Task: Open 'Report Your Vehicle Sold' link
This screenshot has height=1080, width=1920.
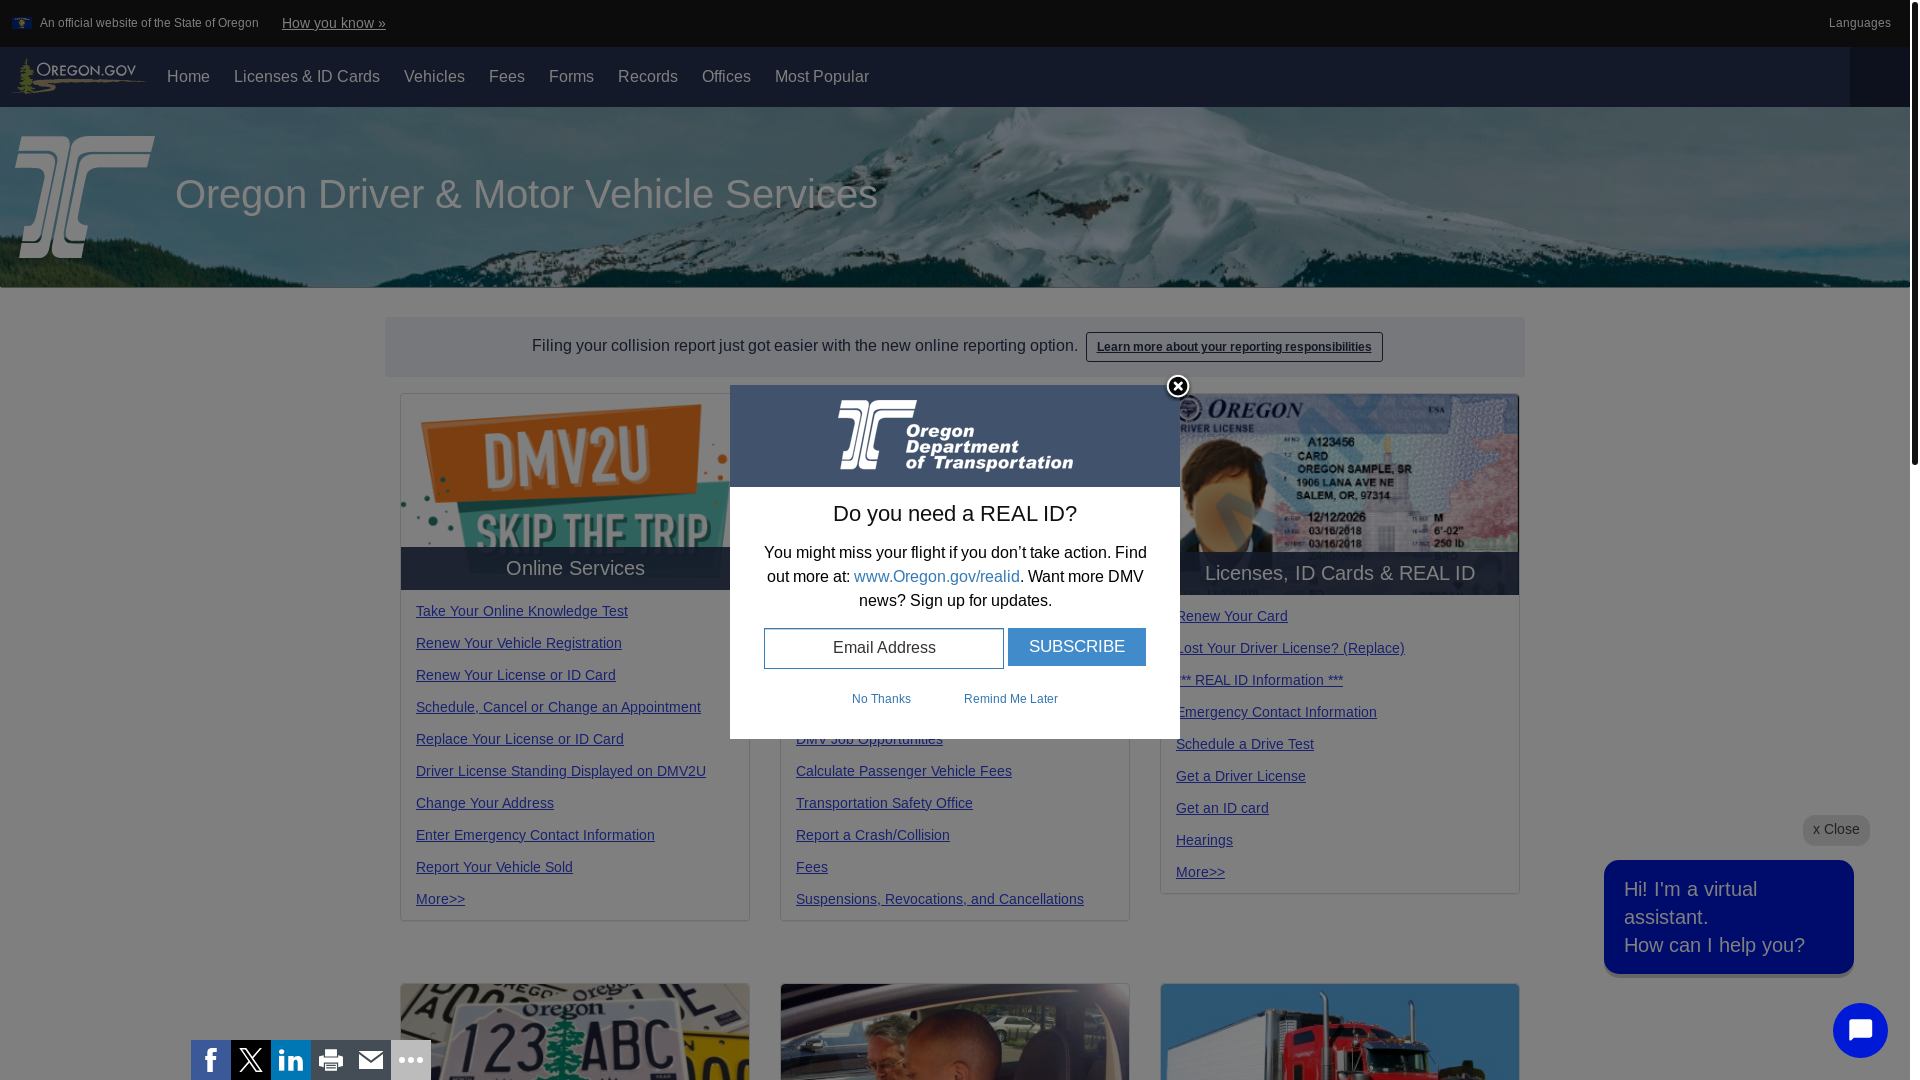Action: point(494,867)
